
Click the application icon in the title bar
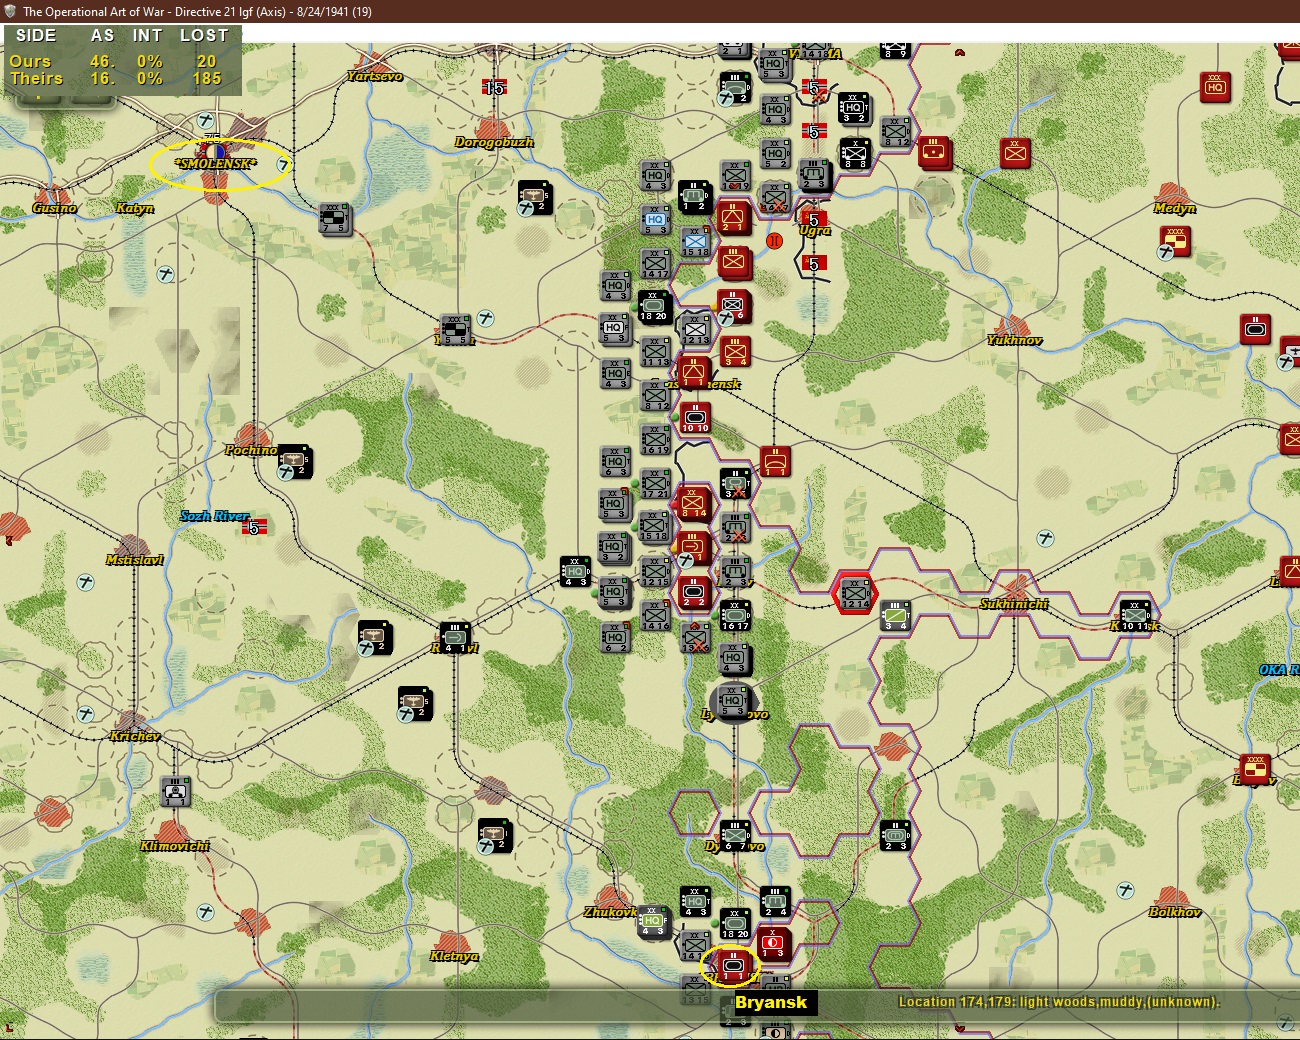click(10, 11)
